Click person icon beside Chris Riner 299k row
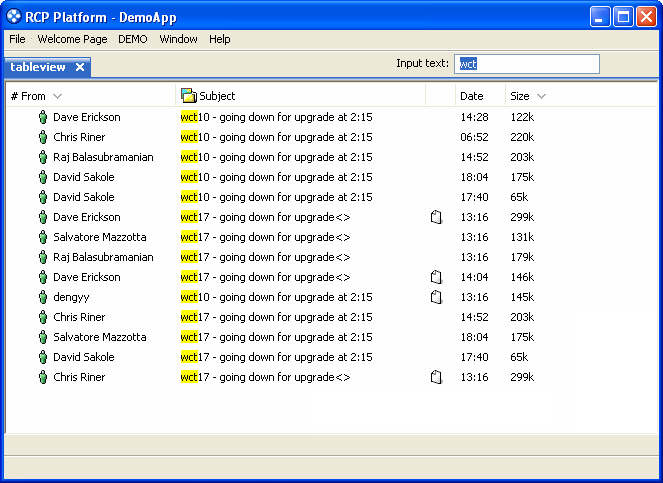Image resolution: width=663 pixels, height=483 pixels. [43, 377]
